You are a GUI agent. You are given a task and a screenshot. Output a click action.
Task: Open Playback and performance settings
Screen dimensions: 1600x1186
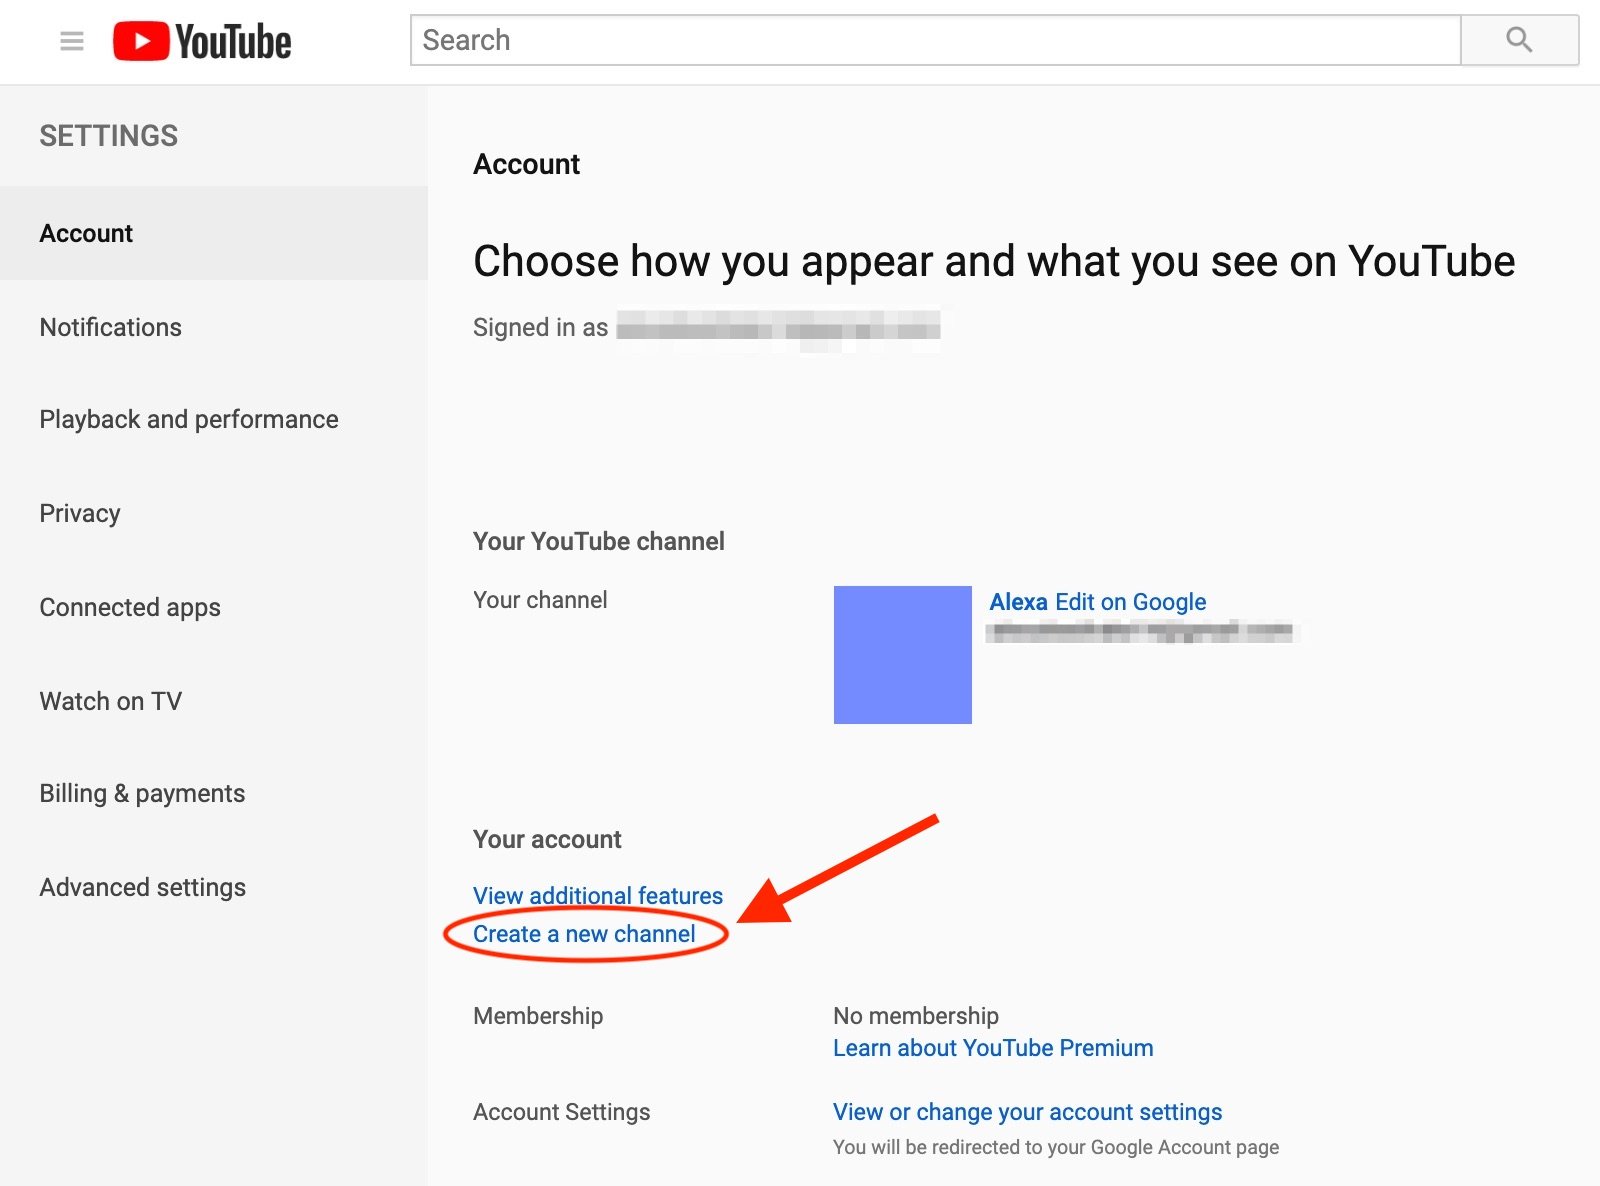click(188, 419)
